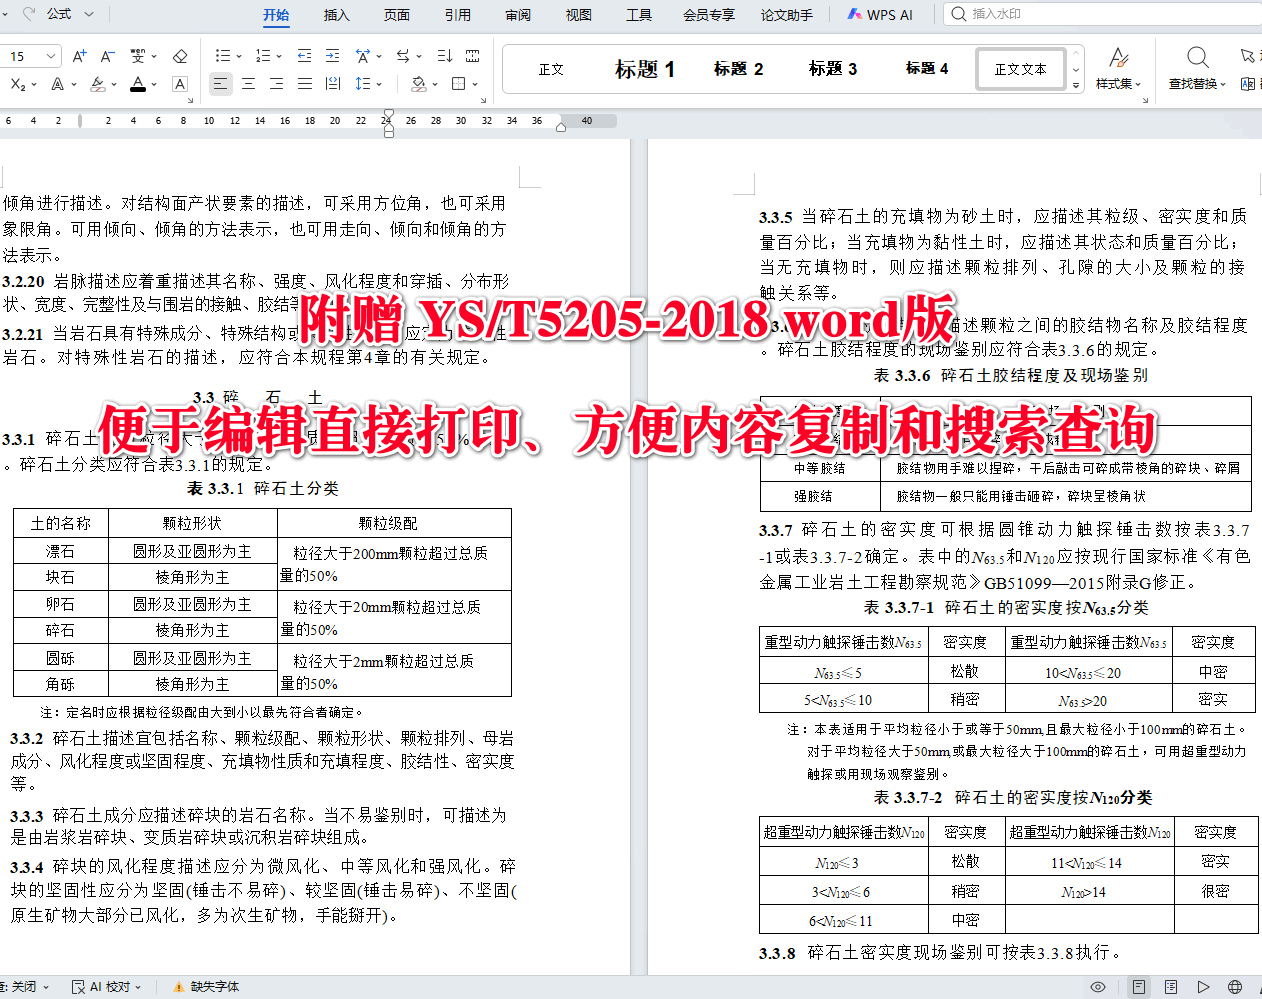Screen dimensions: 1262x999
Task: Open the 公式 quick access dropdown
Action: (89, 14)
